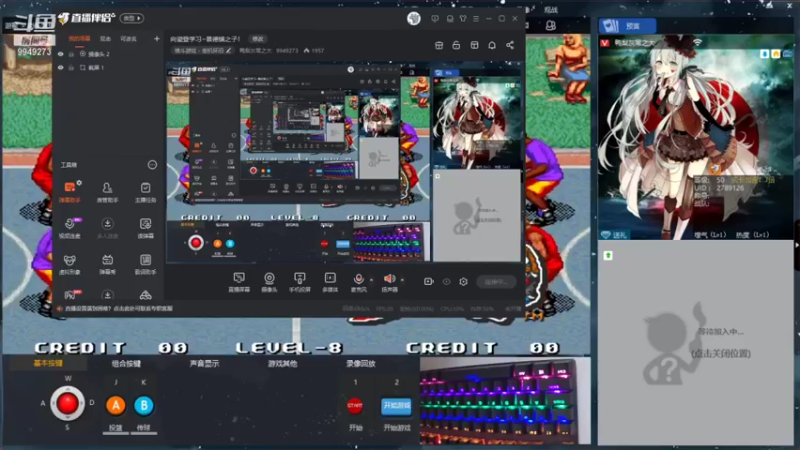Select the first scene tab (orange)

(x=79, y=39)
